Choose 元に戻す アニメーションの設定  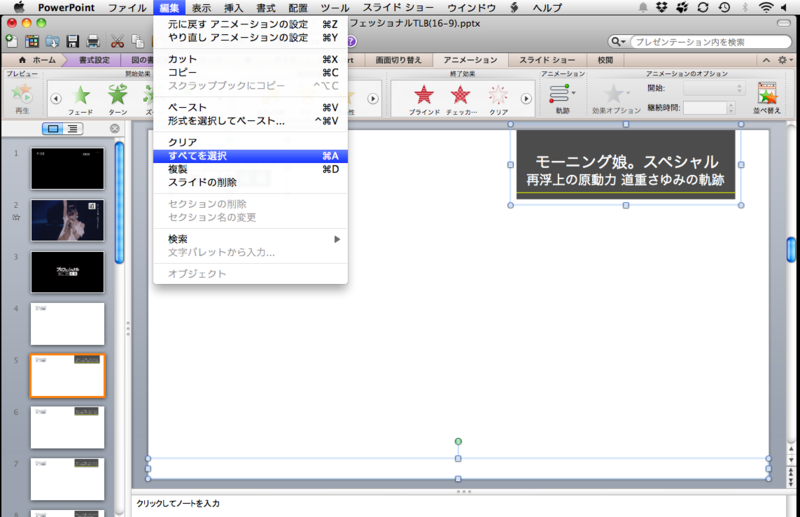pos(251,24)
